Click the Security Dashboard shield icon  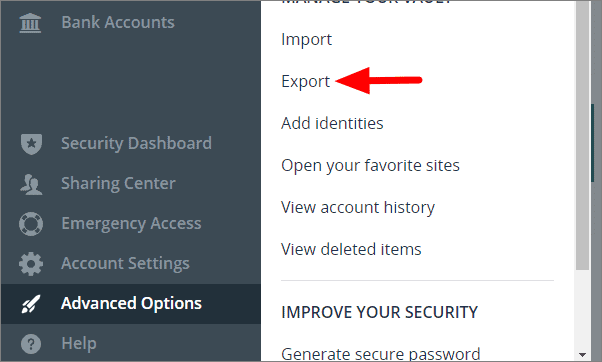click(x=31, y=144)
